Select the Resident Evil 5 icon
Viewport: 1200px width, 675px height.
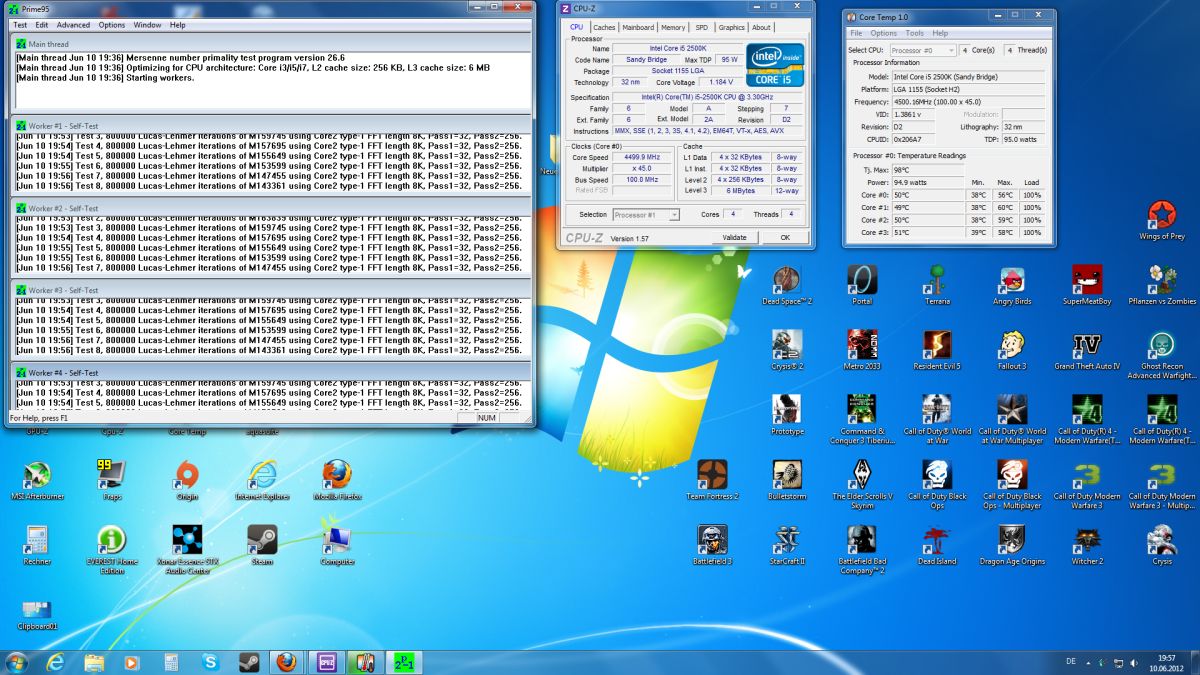pyautogui.click(x=937, y=350)
